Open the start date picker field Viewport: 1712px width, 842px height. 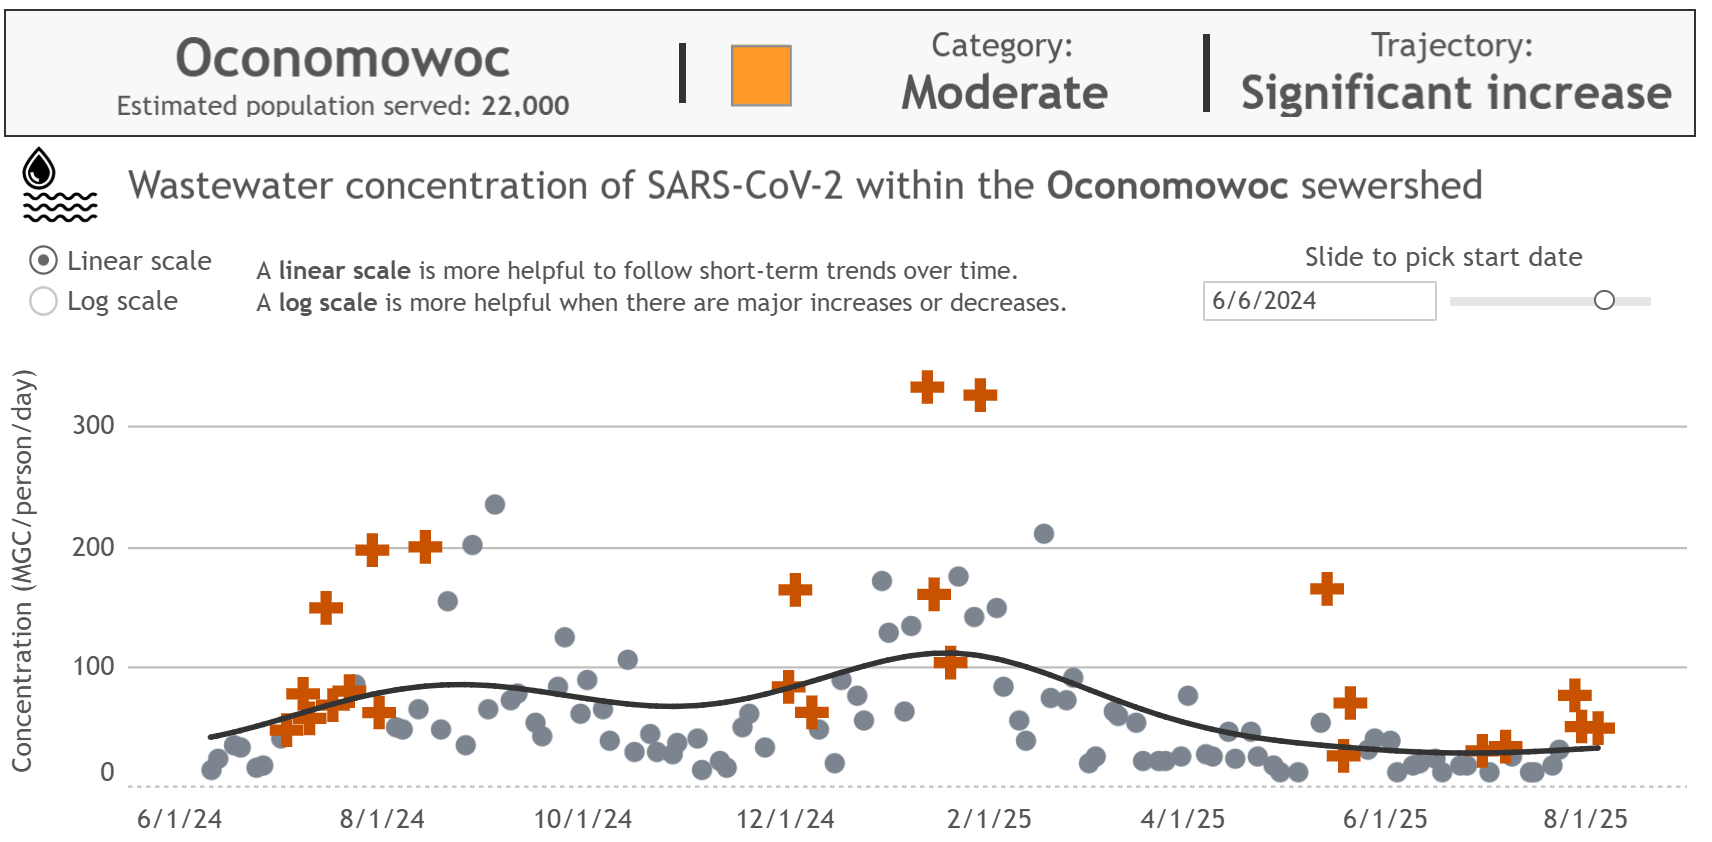coord(1319,301)
